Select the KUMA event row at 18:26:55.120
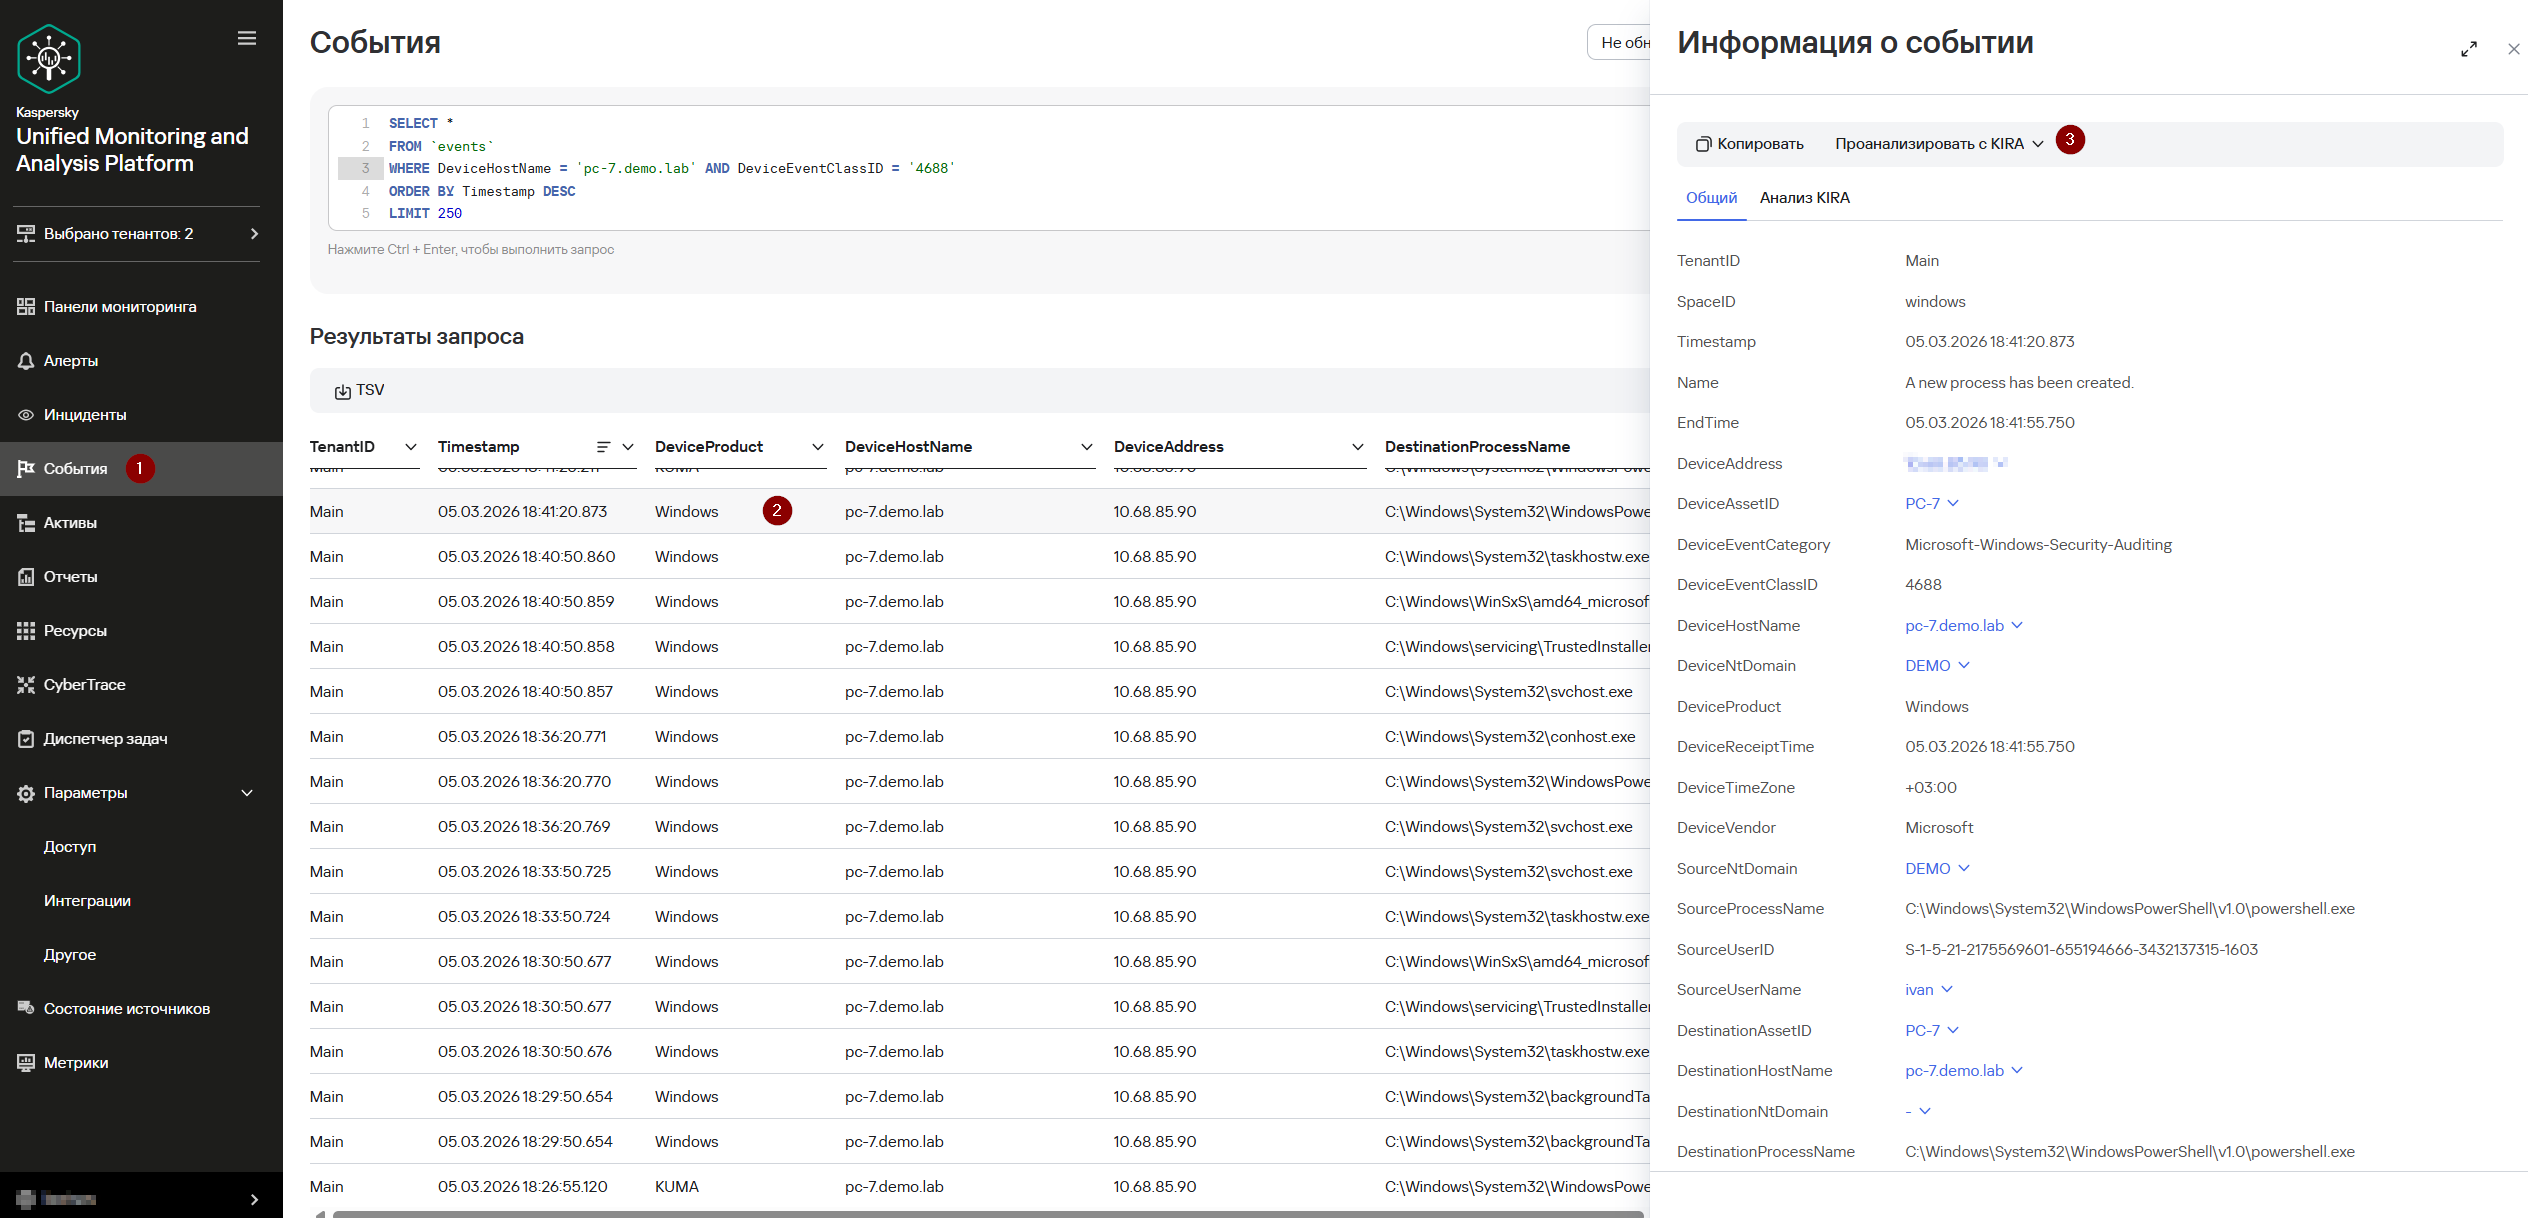Viewport: 2528px width, 1218px height. [980, 1187]
